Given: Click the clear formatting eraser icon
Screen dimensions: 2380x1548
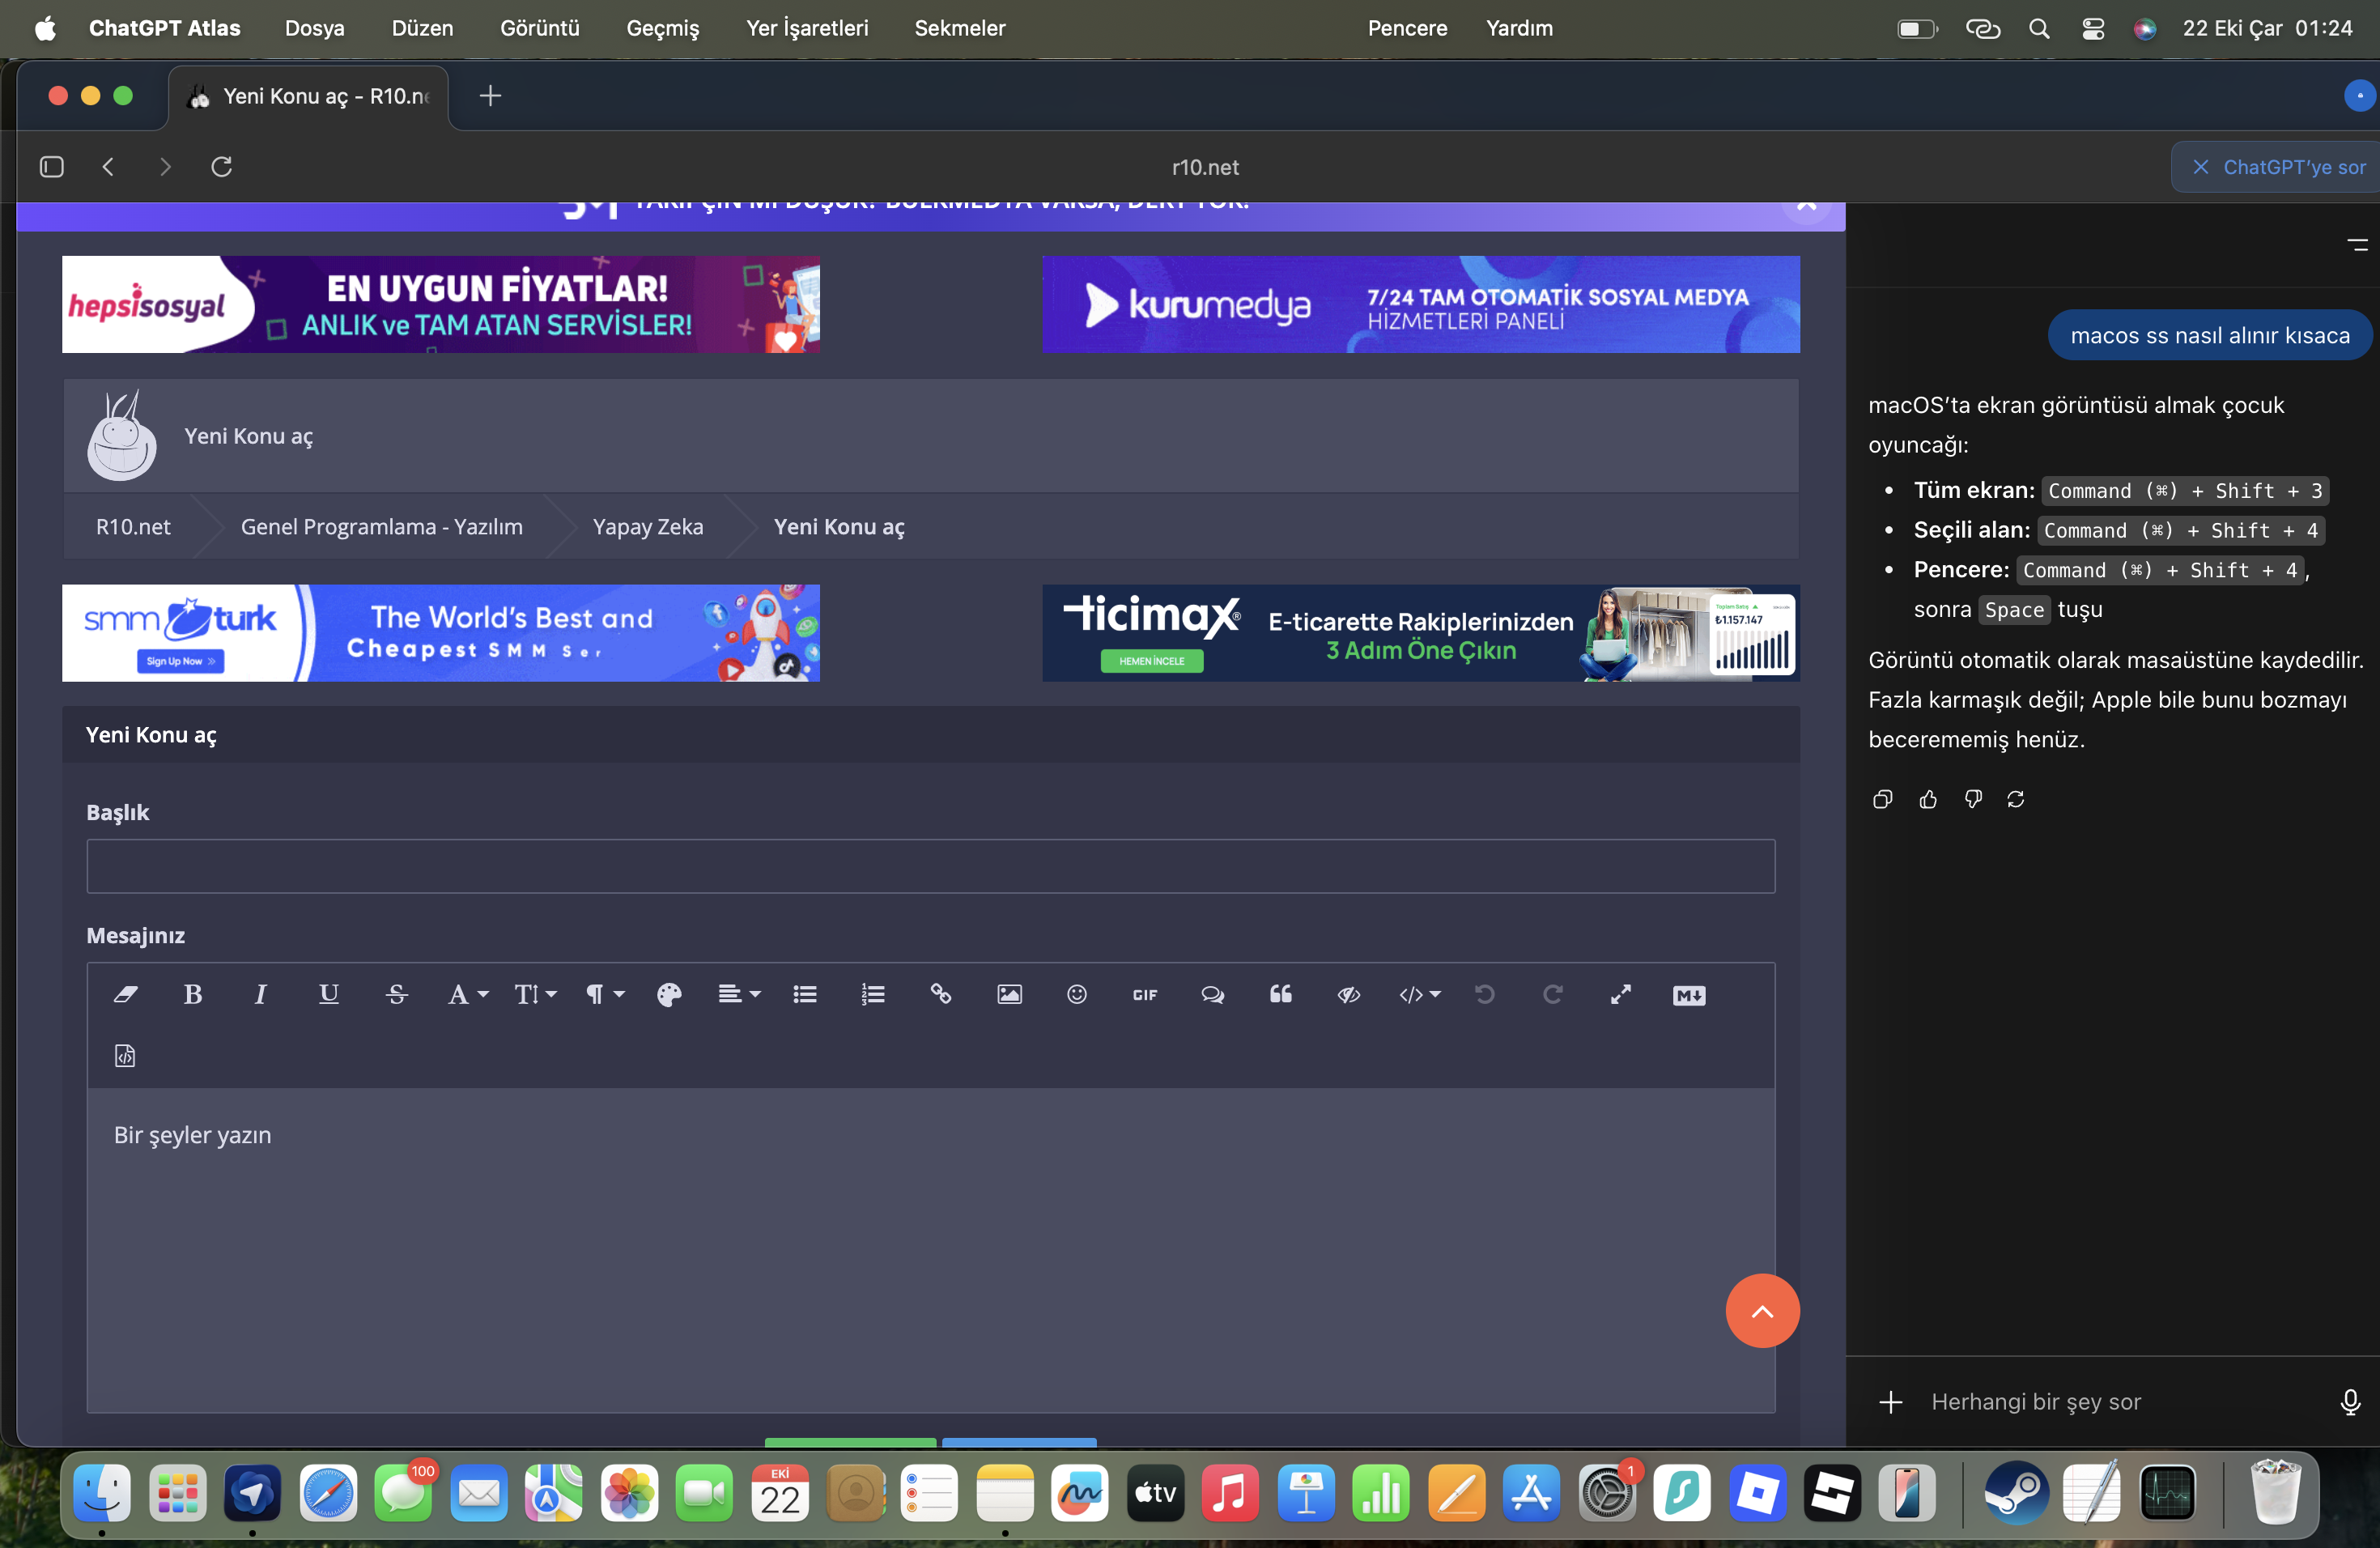Looking at the screenshot, I should 126,994.
